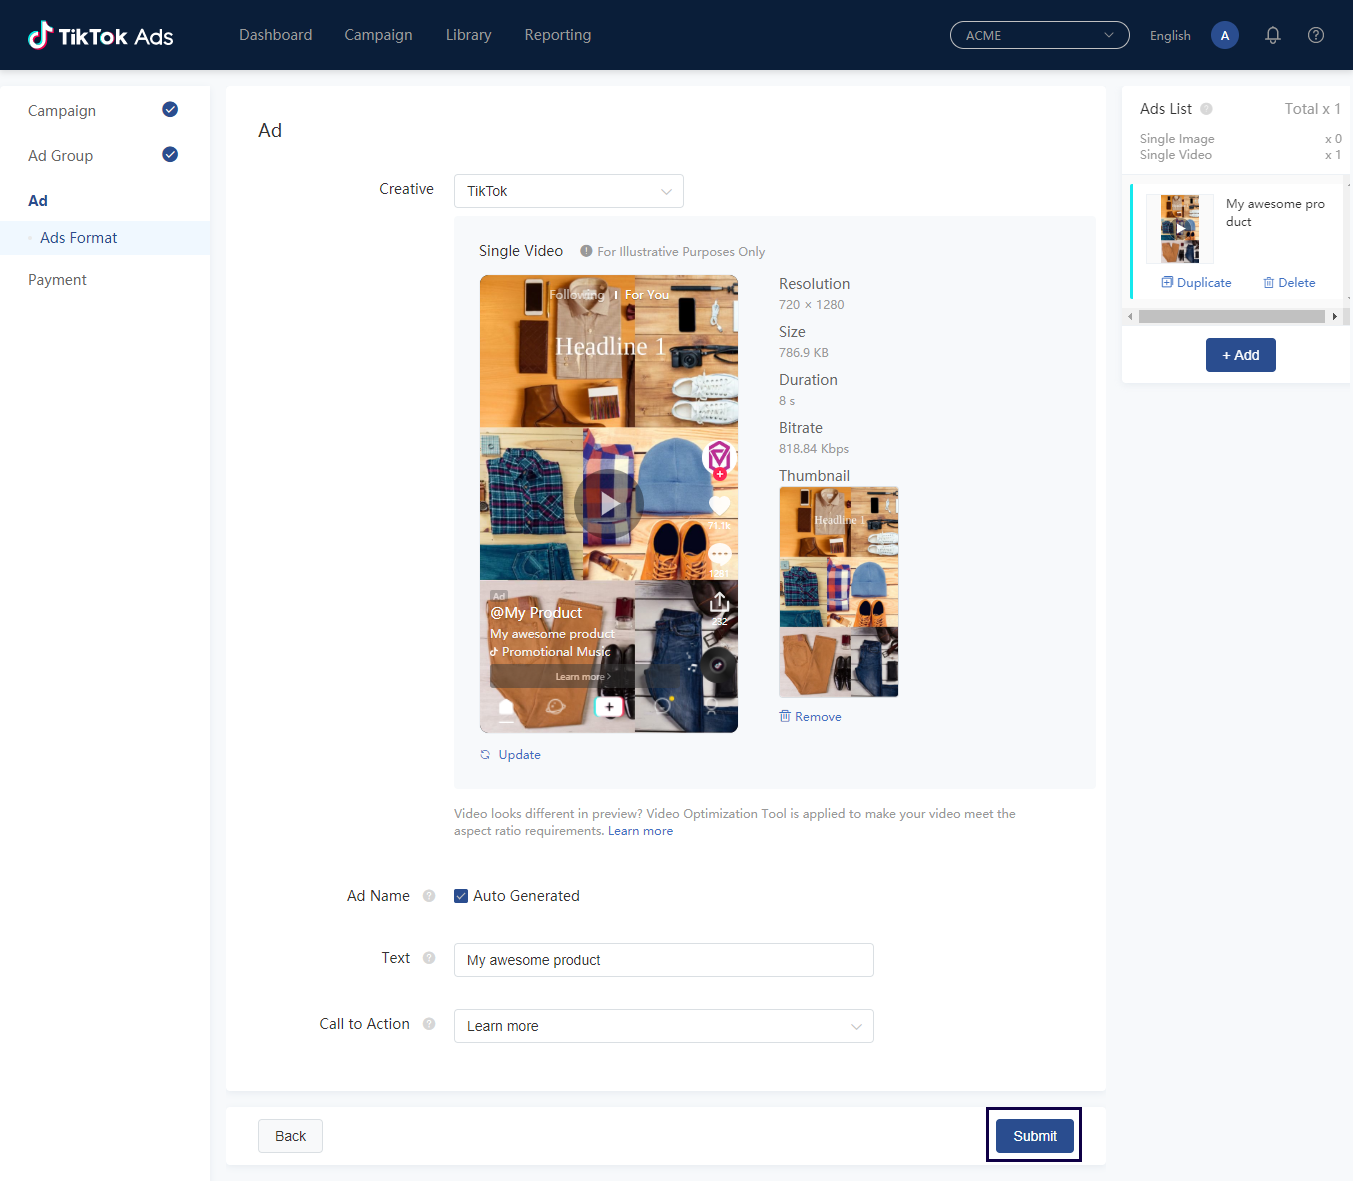This screenshot has width=1353, height=1181.
Task: Expand the Call to Action dropdown
Action: [663, 1026]
